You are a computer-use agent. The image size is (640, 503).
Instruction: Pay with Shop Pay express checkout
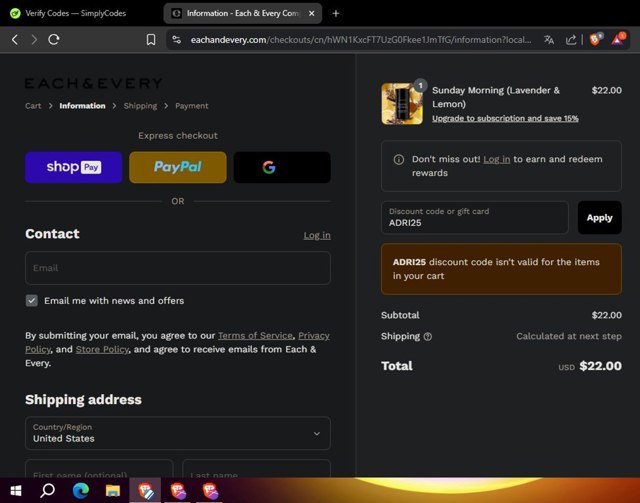(73, 167)
